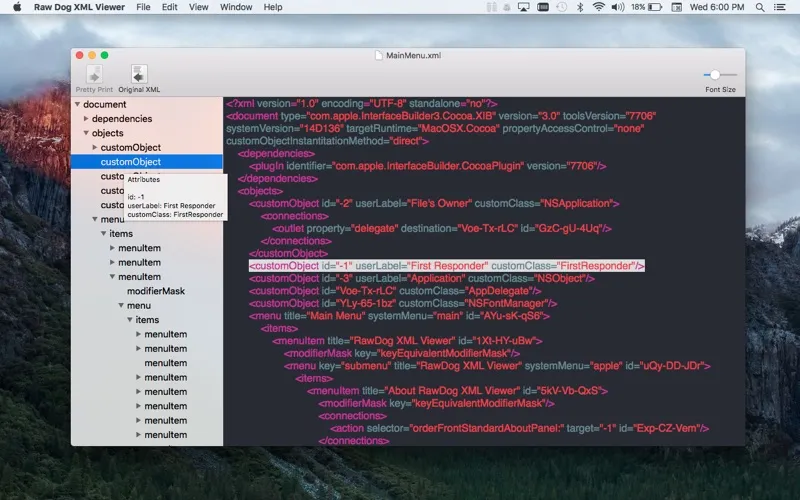This screenshot has height=500, width=800.
Task: Open the Apple menu logo
Action: [16, 7]
